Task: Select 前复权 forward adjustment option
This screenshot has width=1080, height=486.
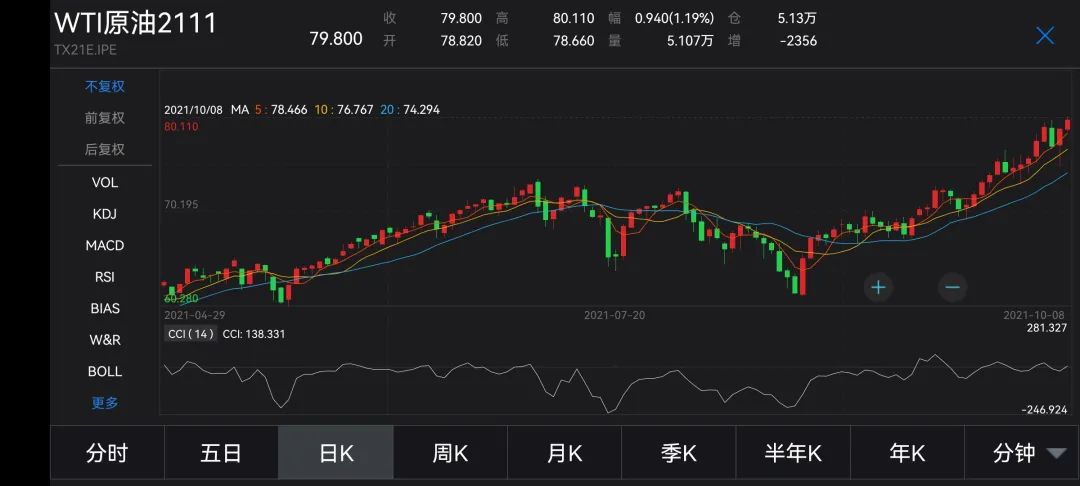Action: (x=105, y=118)
